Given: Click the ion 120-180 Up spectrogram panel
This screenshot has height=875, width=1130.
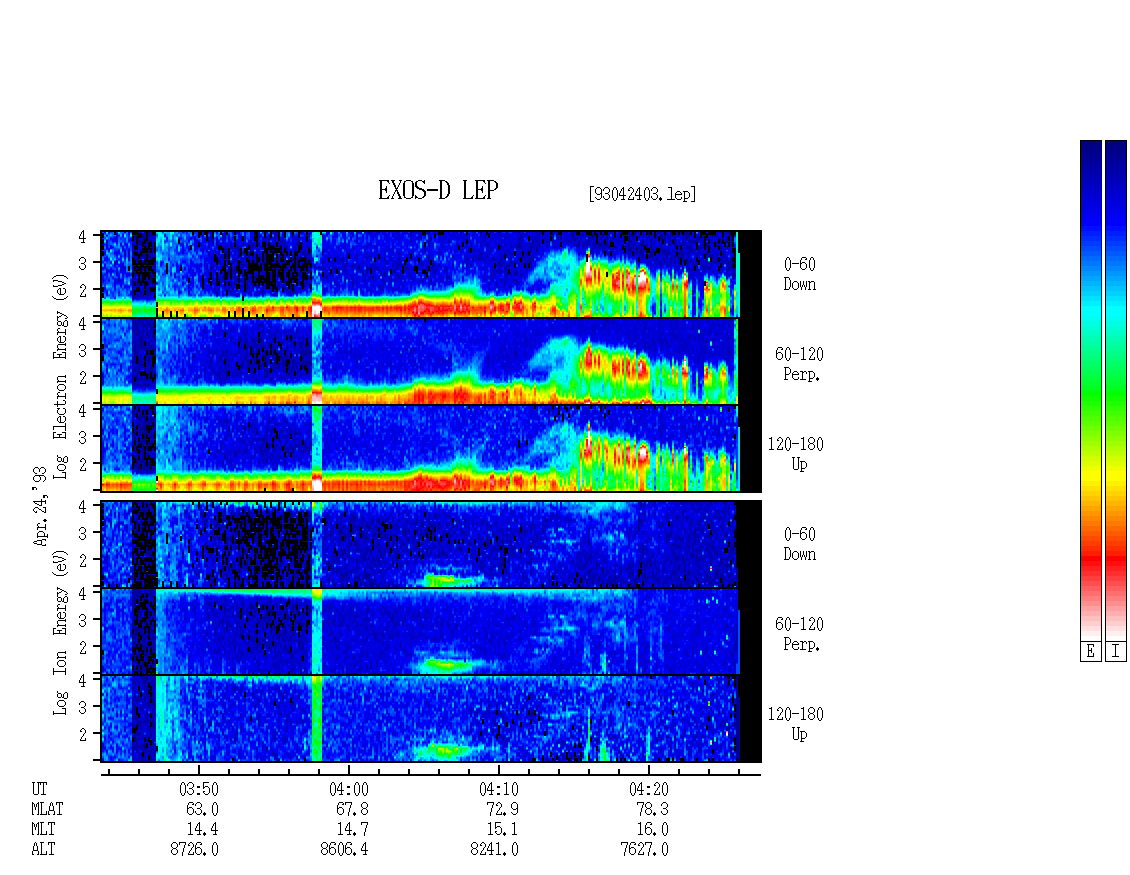Looking at the screenshot, I should point(431,719).
